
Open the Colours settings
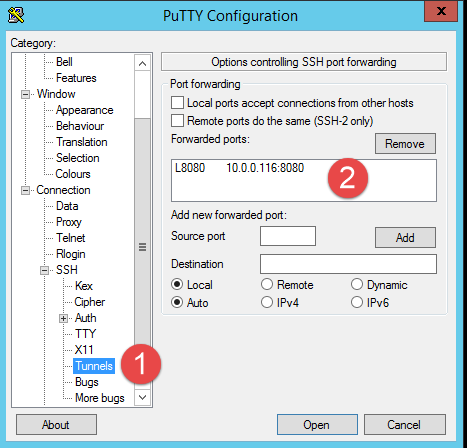(73, 174)
